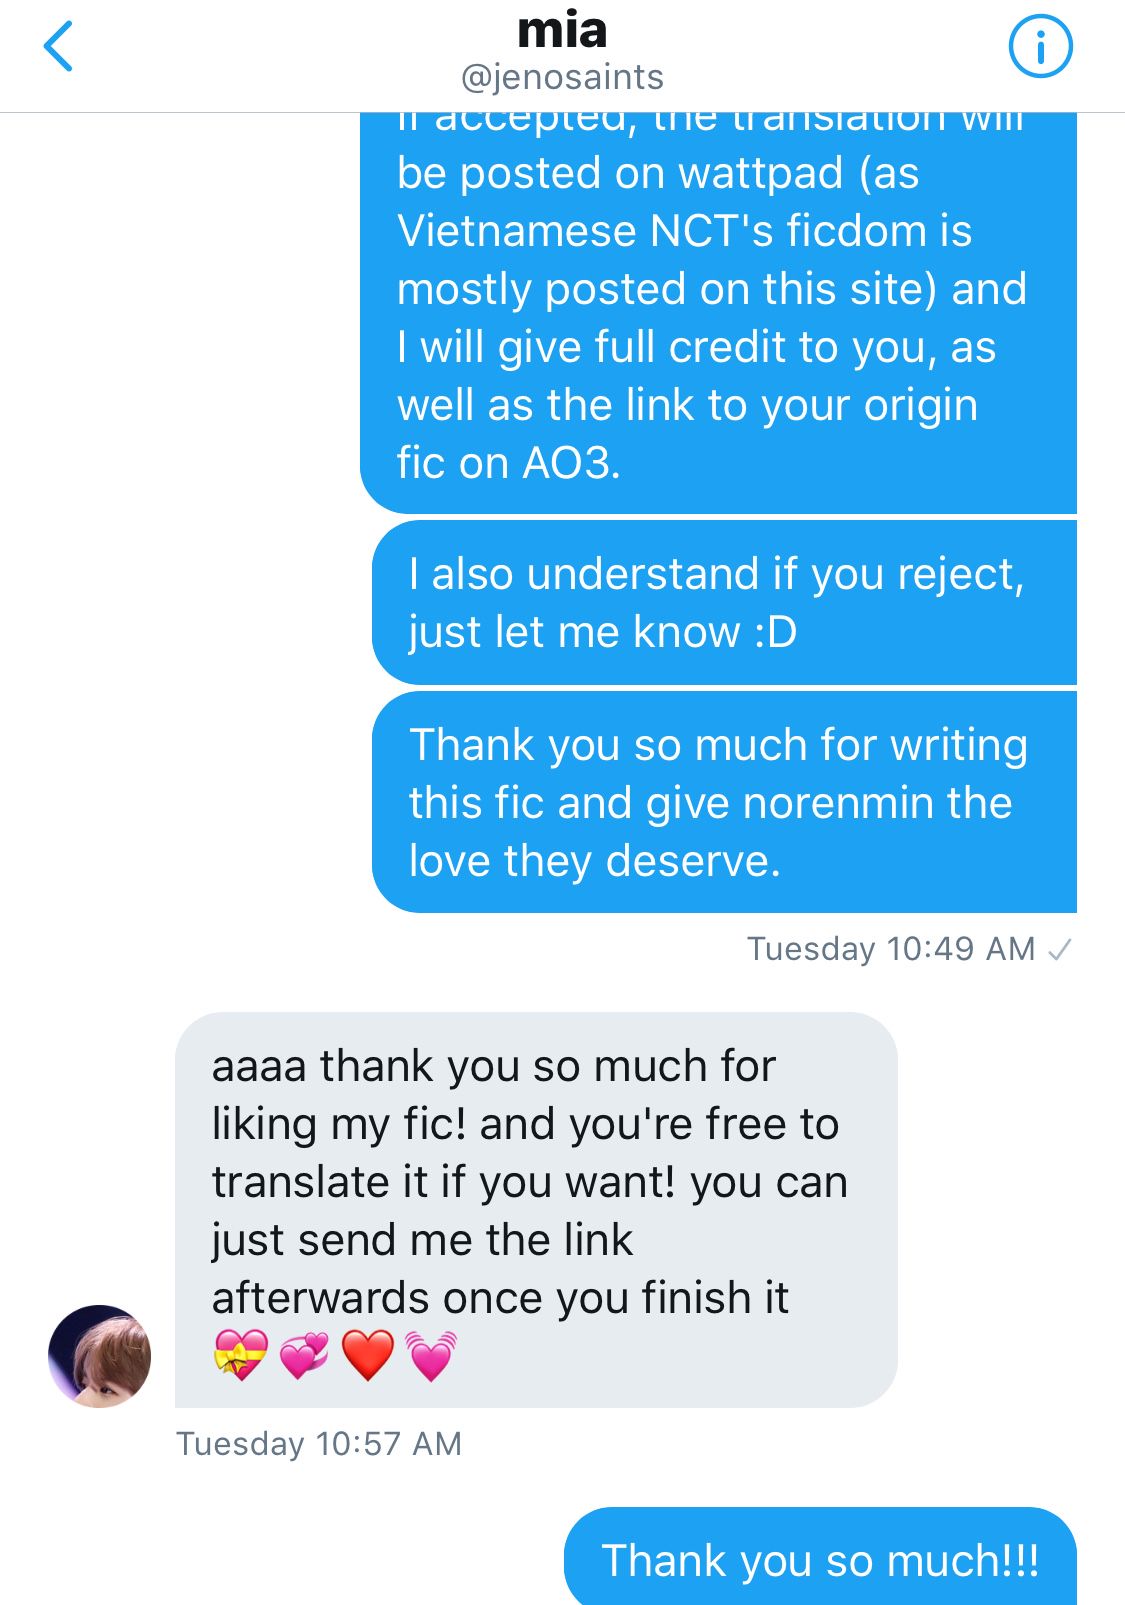
Task: Open mia's profile name header
Action: (562, 30)
